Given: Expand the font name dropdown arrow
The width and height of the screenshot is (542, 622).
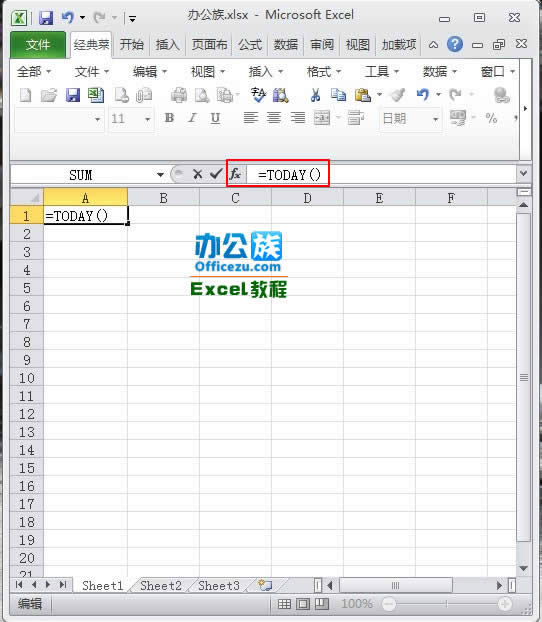Looking at the screenshot, I should coord(97,119).
